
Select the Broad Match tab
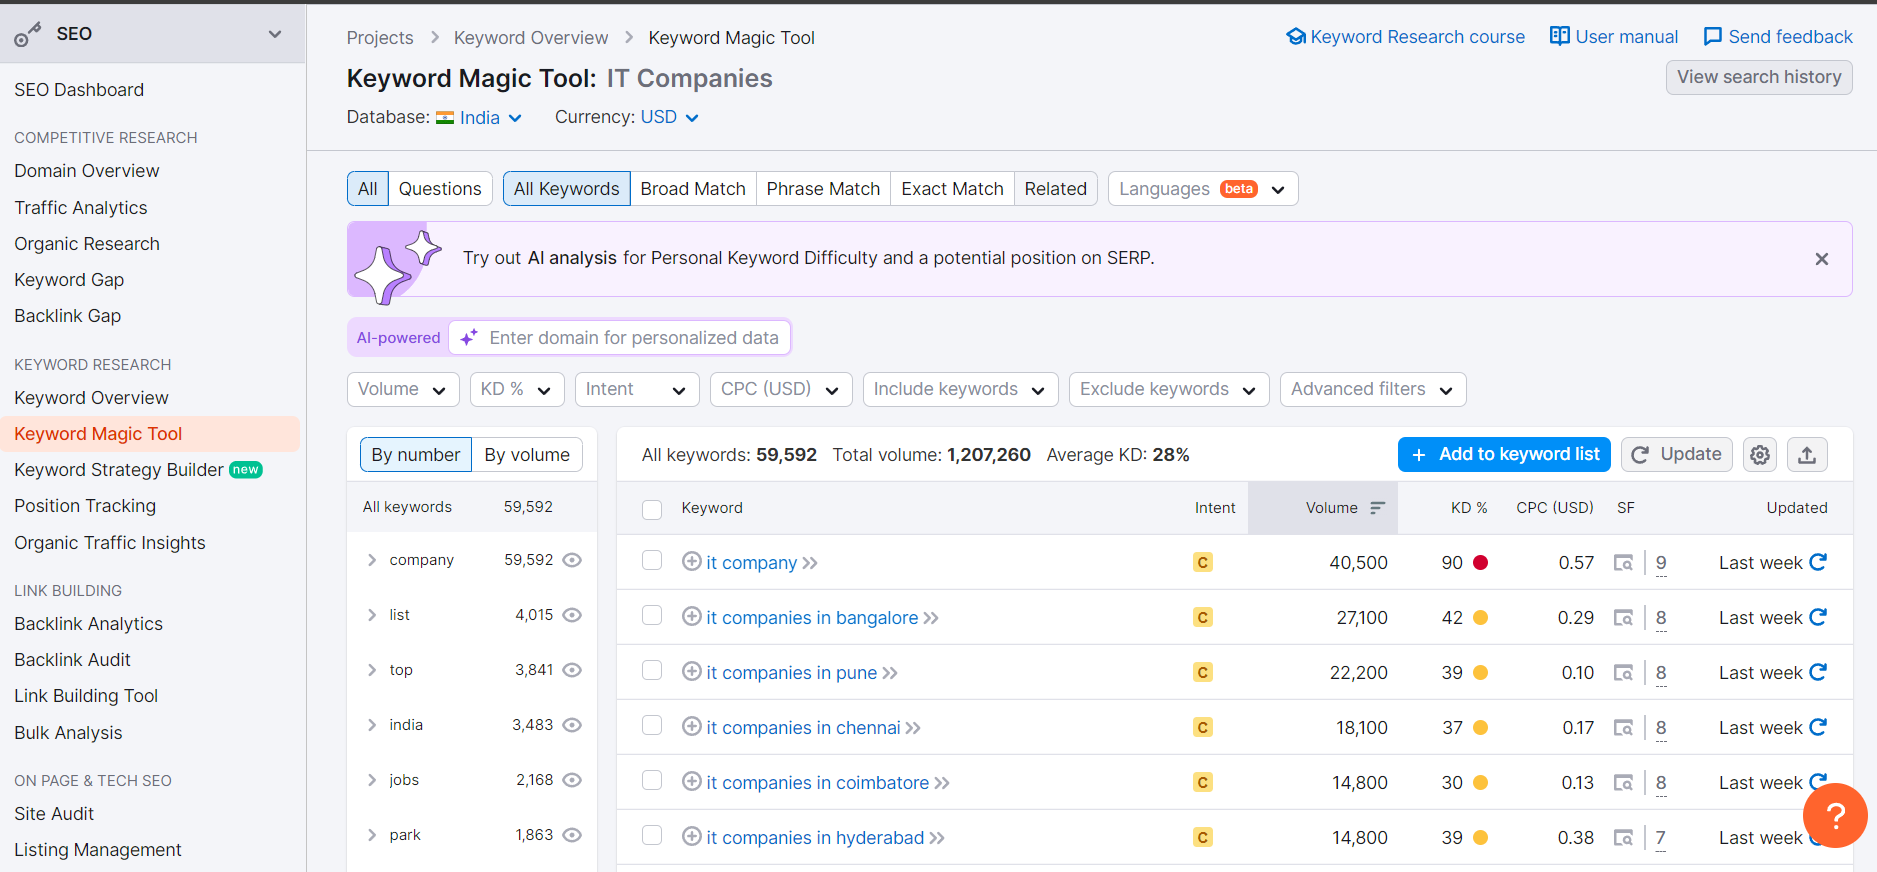click(693, 189)
